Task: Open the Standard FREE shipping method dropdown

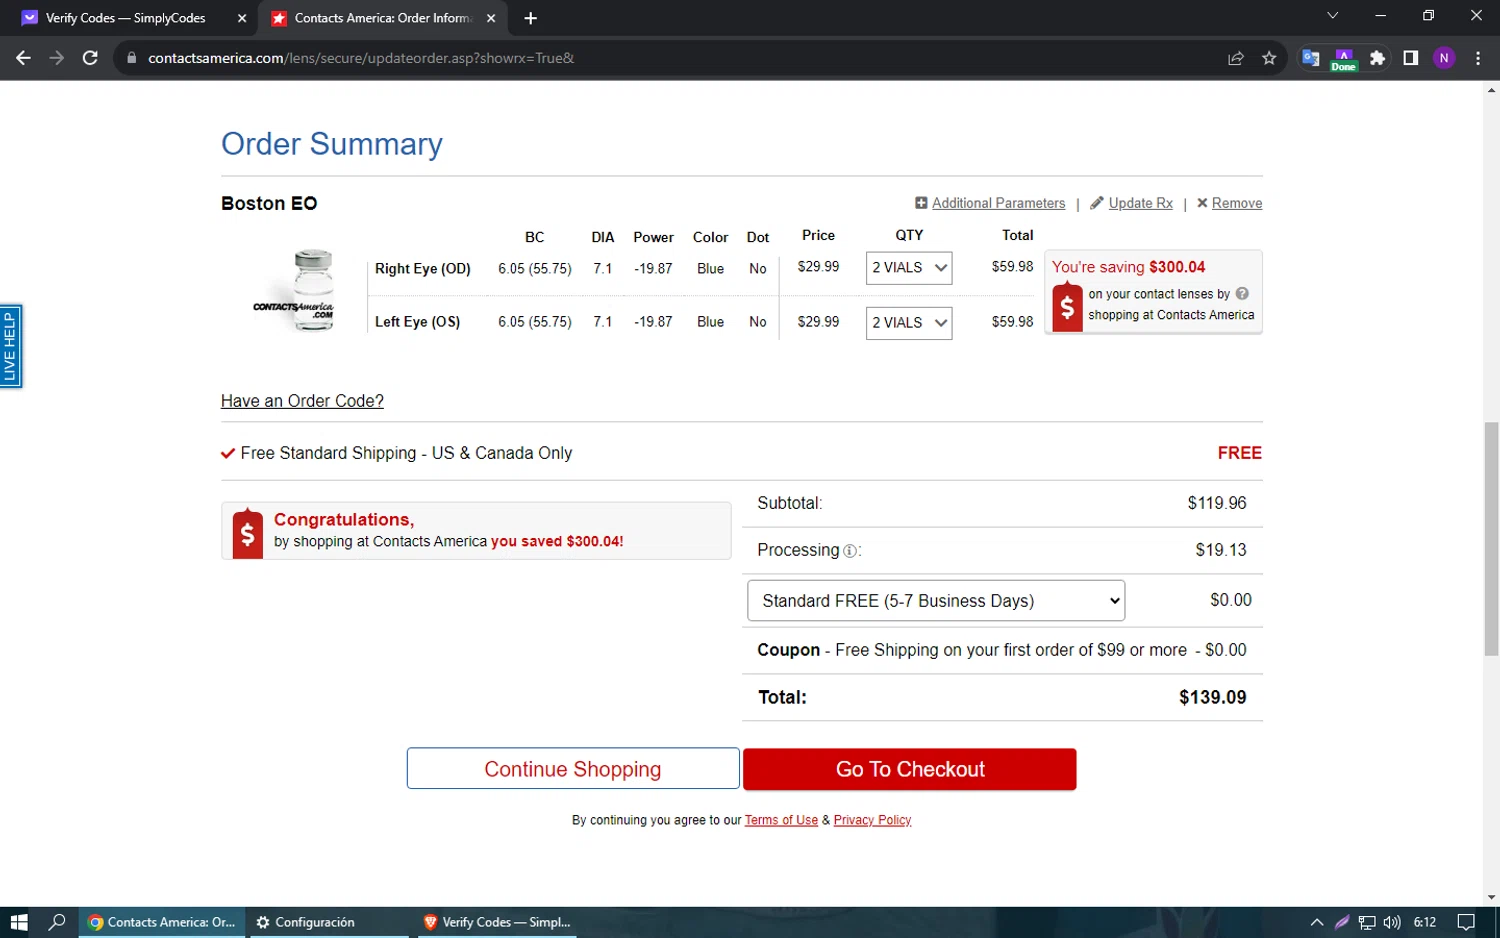Action: point(936,601)
